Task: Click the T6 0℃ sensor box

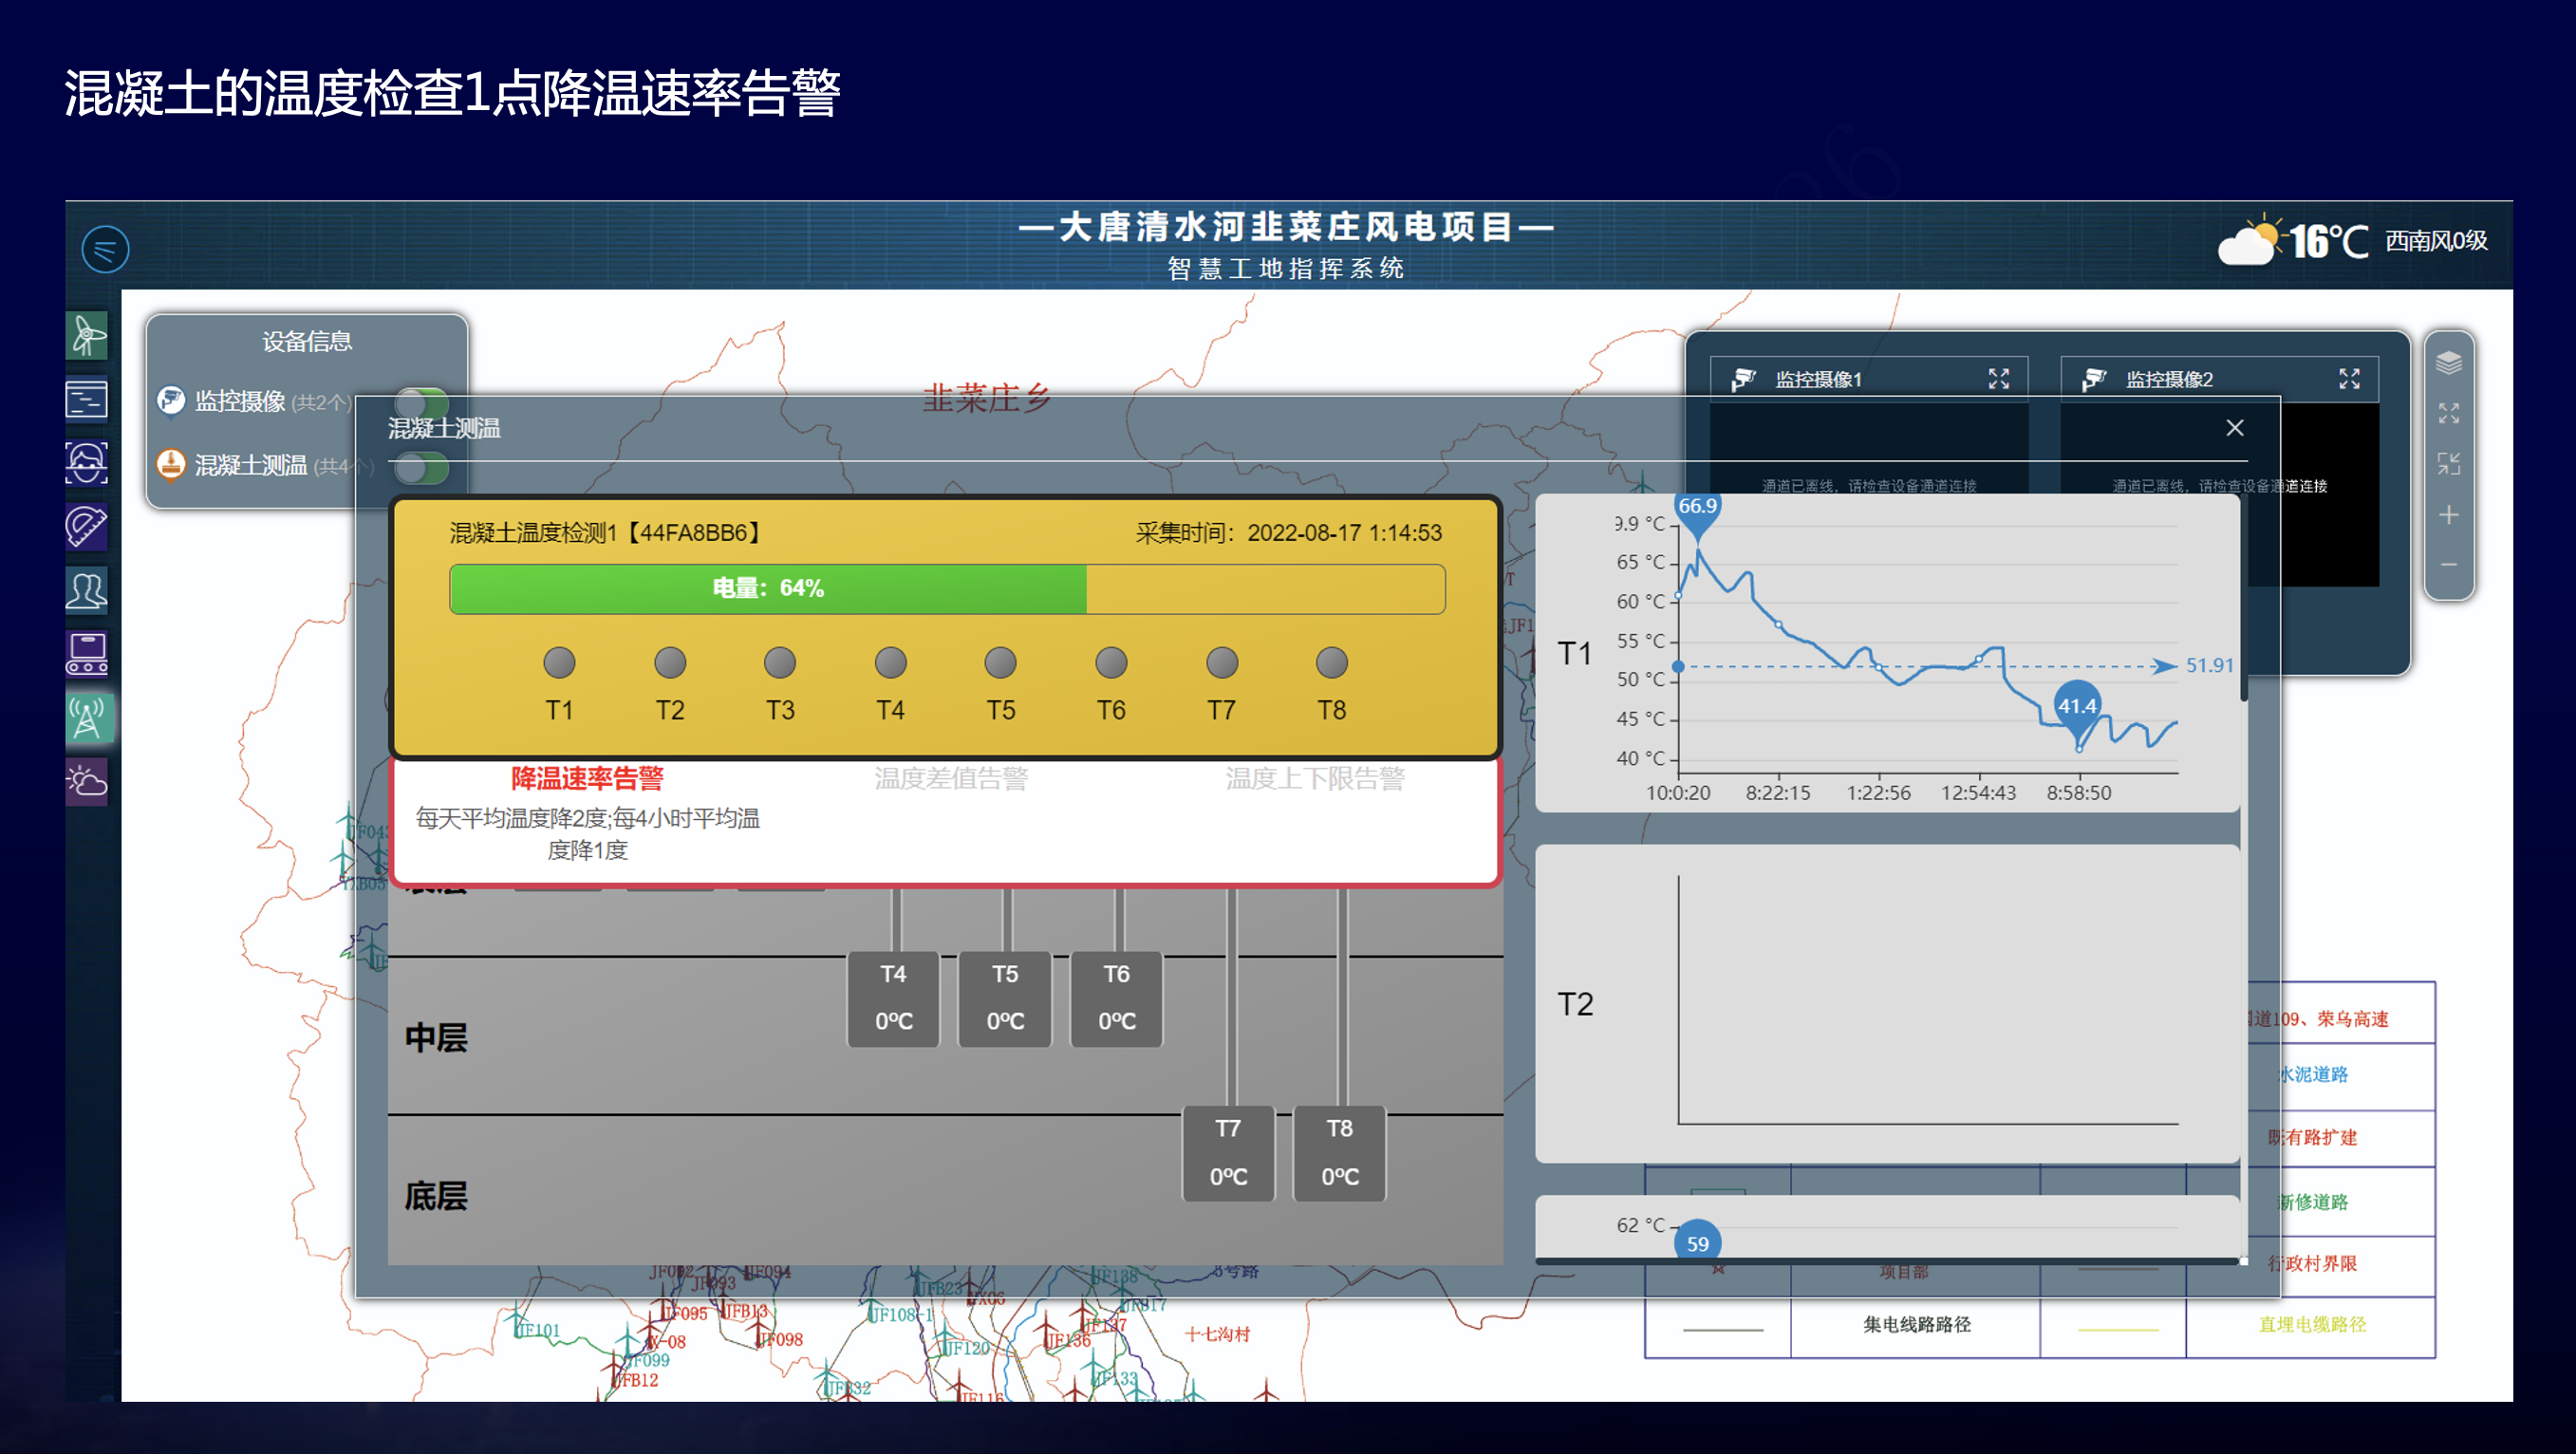Action: (x=1116, y=998)
